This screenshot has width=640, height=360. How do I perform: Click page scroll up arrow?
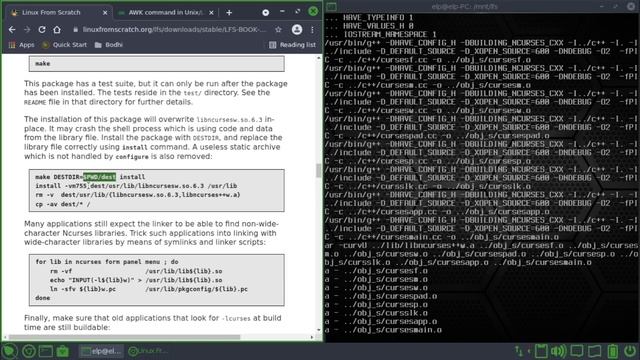click(x=319, y=58)
